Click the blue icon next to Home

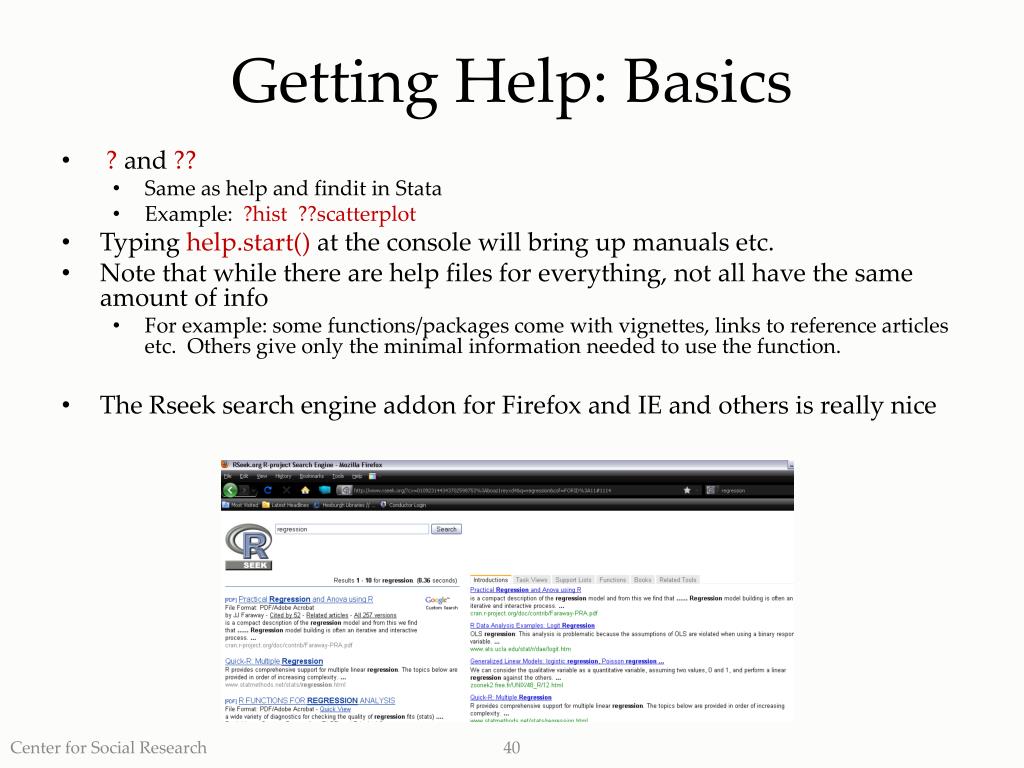click(x=325, y=490)
